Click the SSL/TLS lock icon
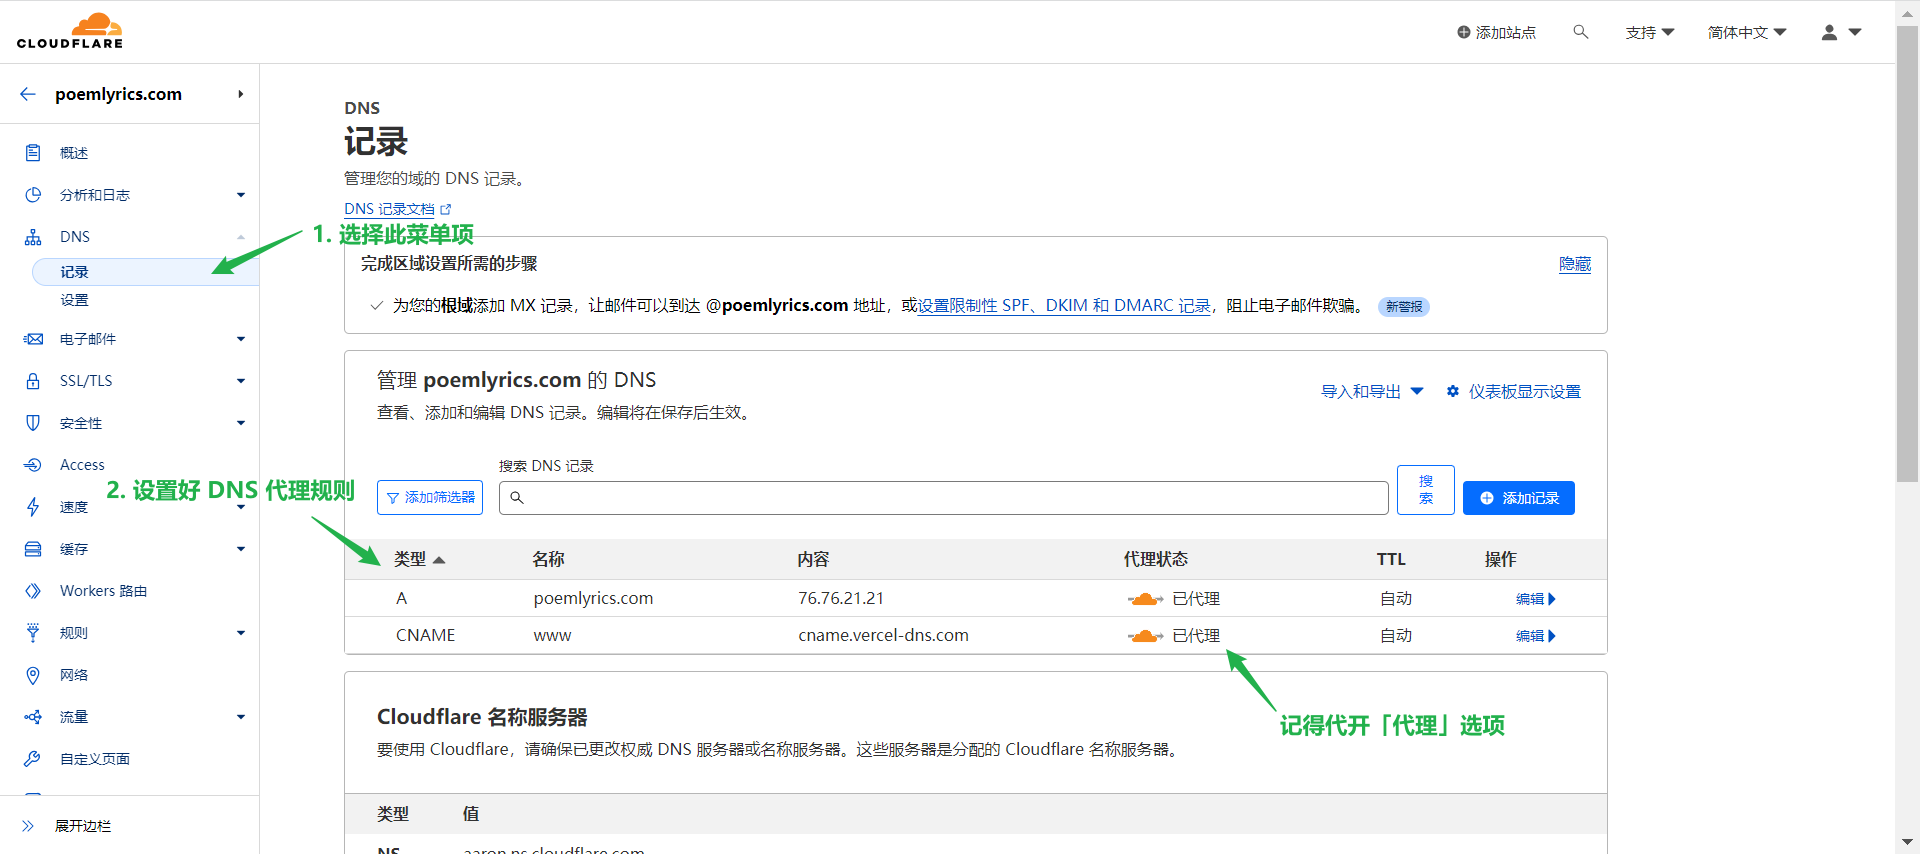Viewport: 1920px width, 854px height. coord(33,381)
